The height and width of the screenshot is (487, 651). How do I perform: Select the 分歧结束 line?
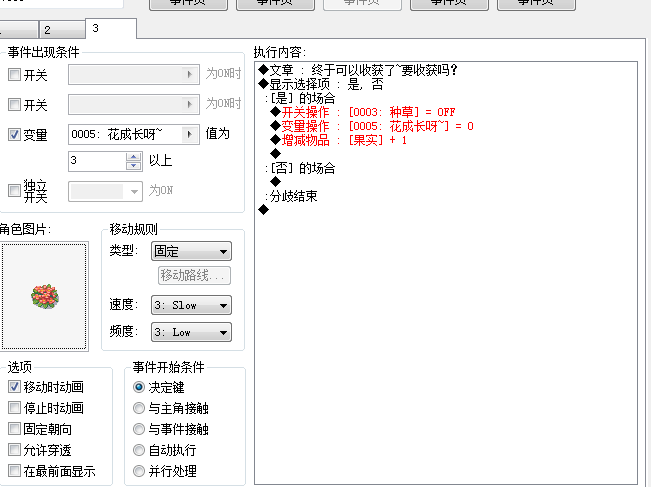click(x=291, y=196)
